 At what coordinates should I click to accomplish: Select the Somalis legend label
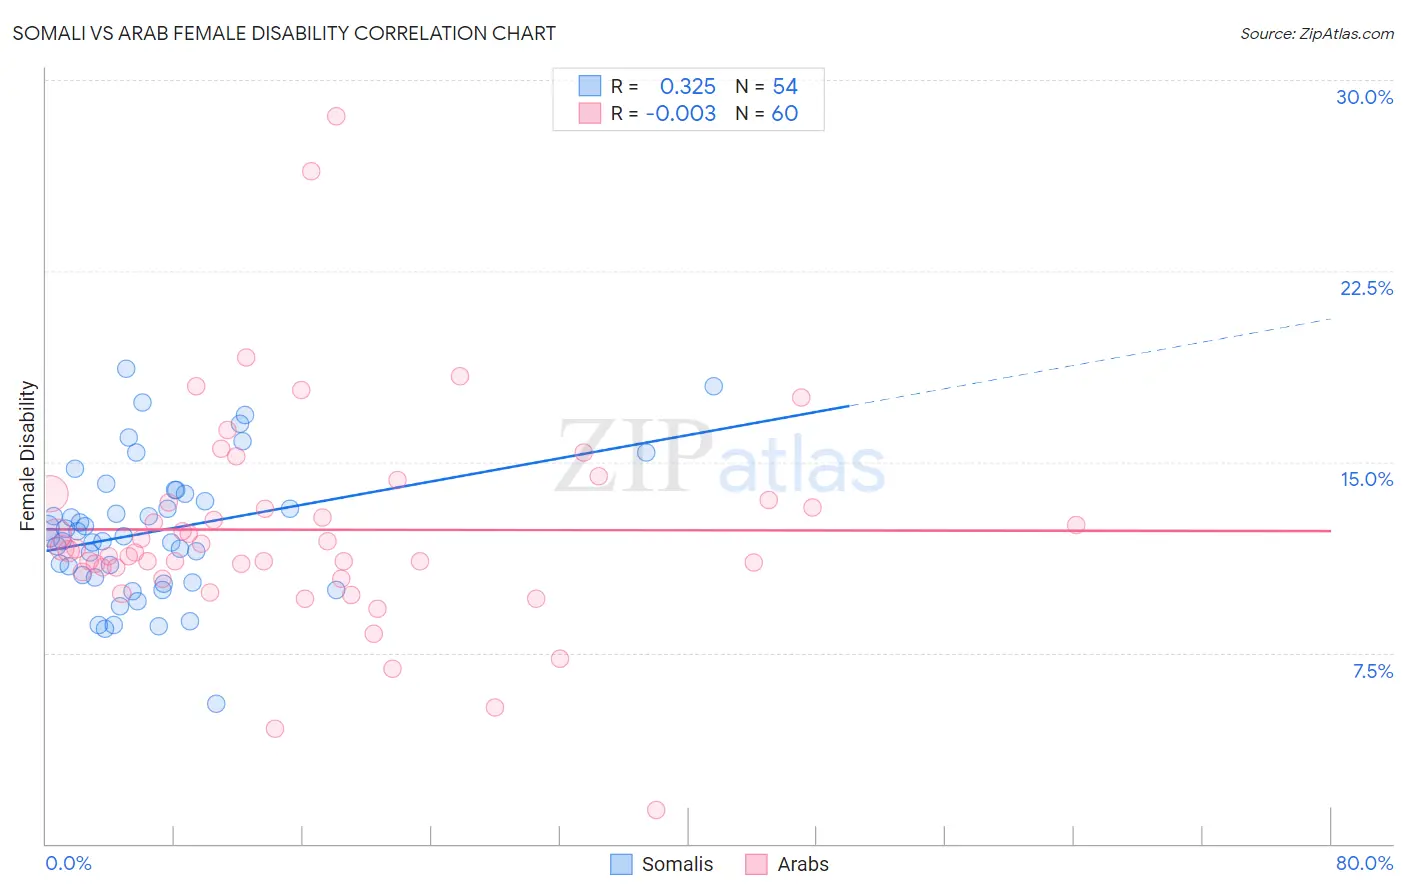coord(677,864)
